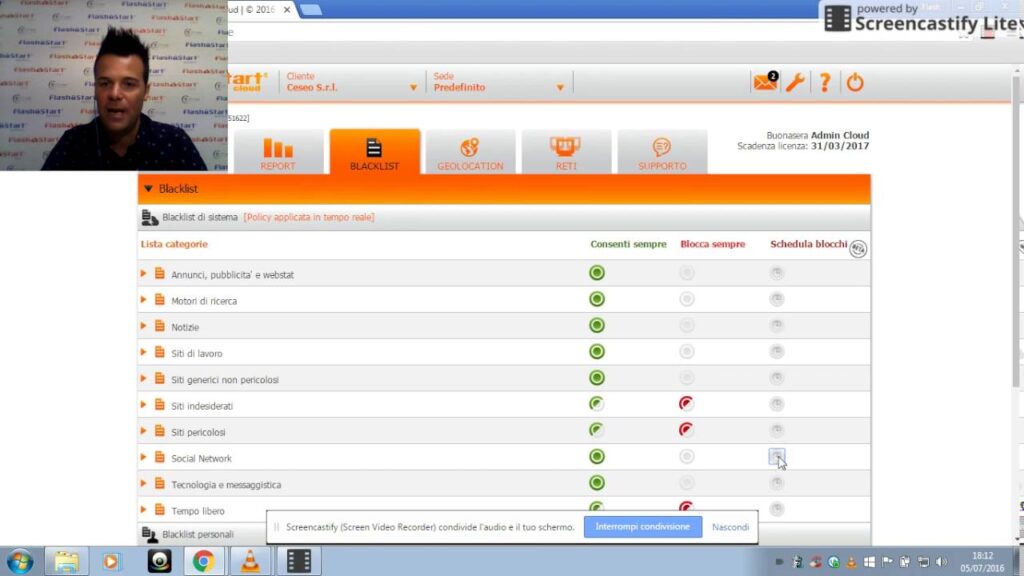Expand Motori di ricerca category

pos(143,300)
